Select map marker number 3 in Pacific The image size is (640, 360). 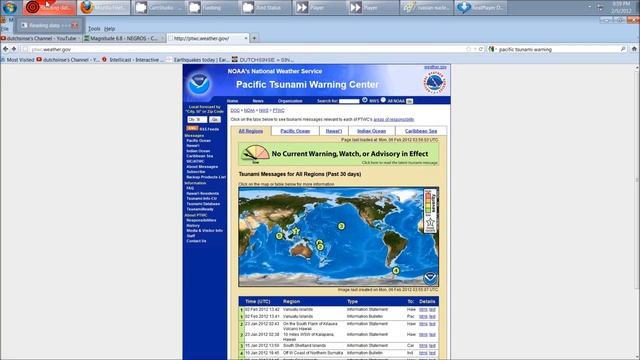tap(341, 226)
